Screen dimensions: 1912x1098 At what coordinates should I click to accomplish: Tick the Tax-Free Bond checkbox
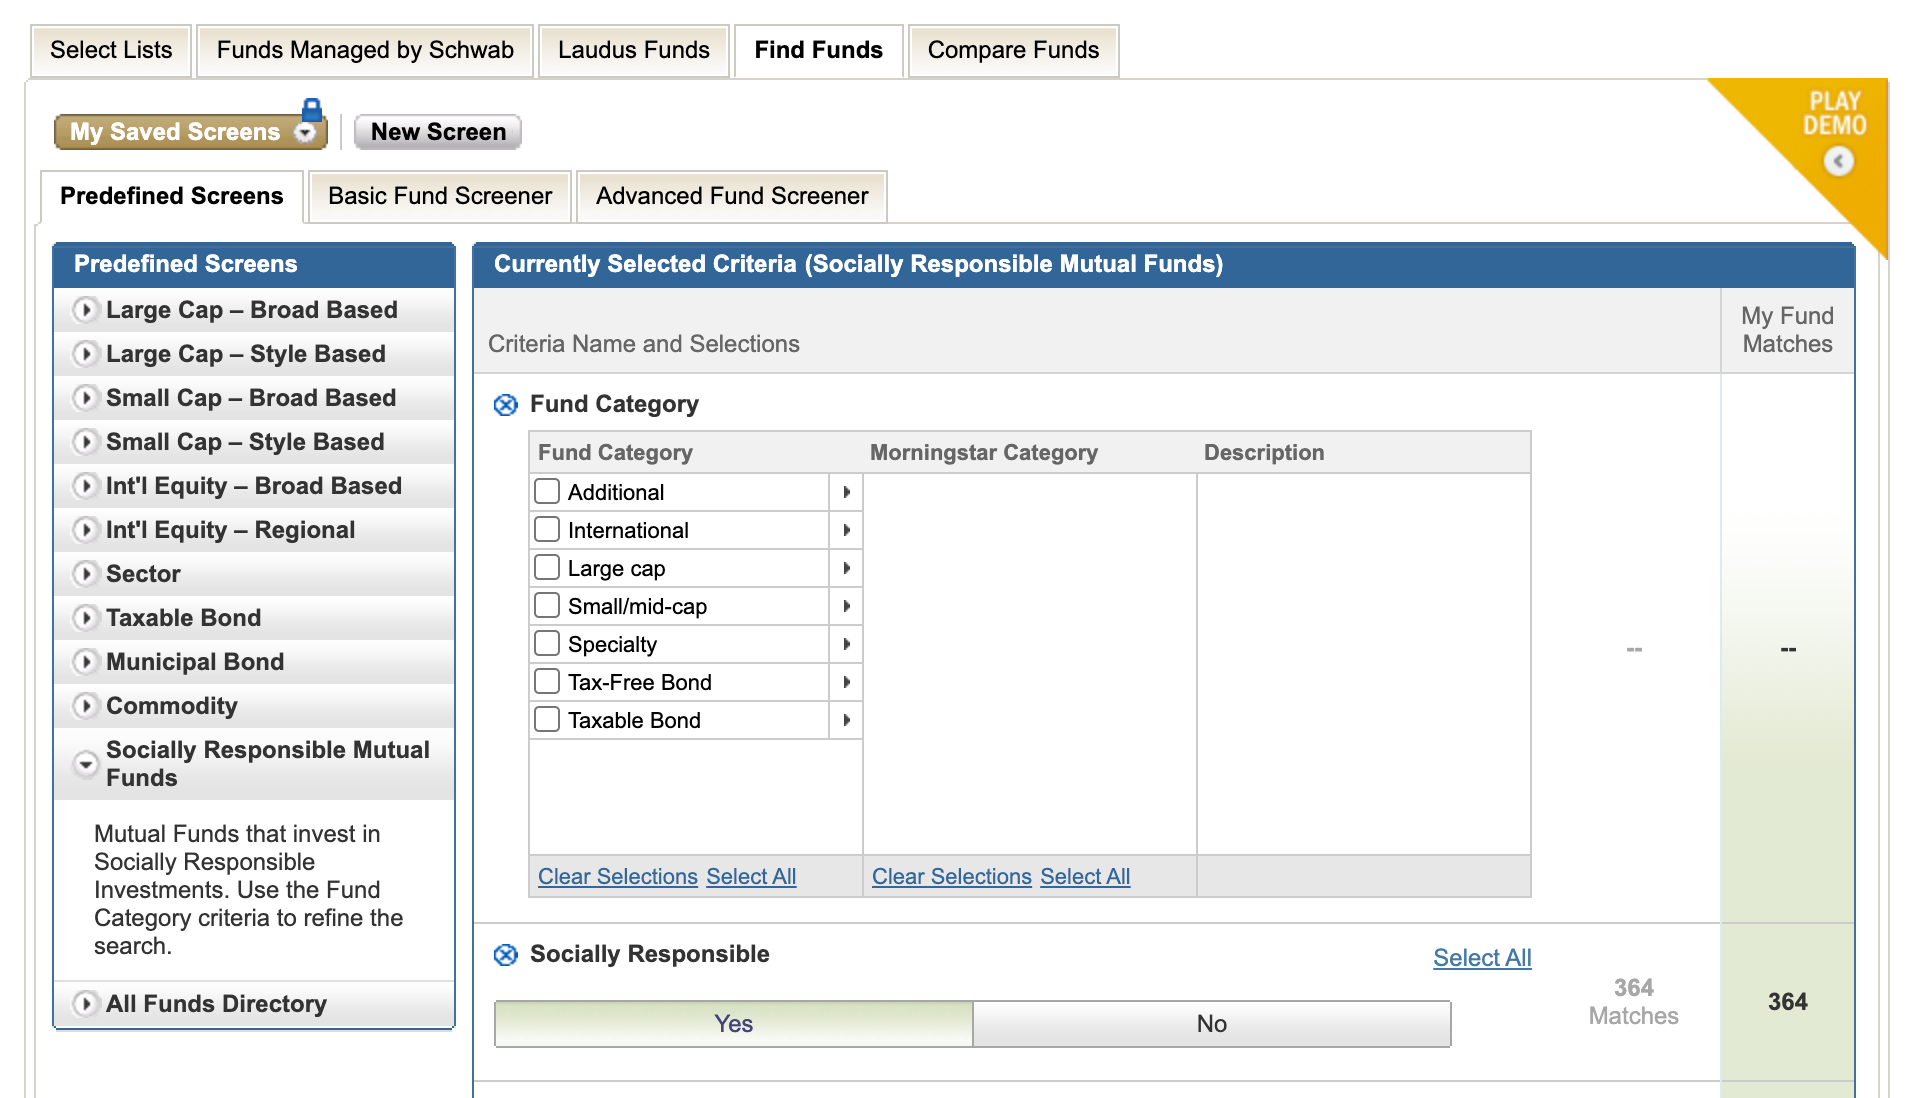pos(547,681)
